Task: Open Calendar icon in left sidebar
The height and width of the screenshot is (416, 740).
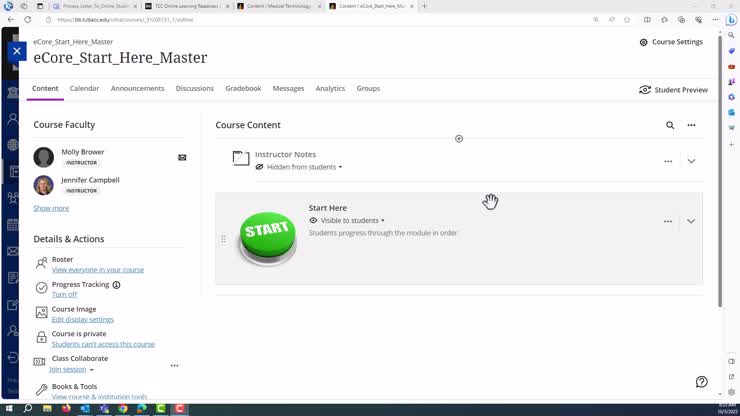Action: coord(13,225)
